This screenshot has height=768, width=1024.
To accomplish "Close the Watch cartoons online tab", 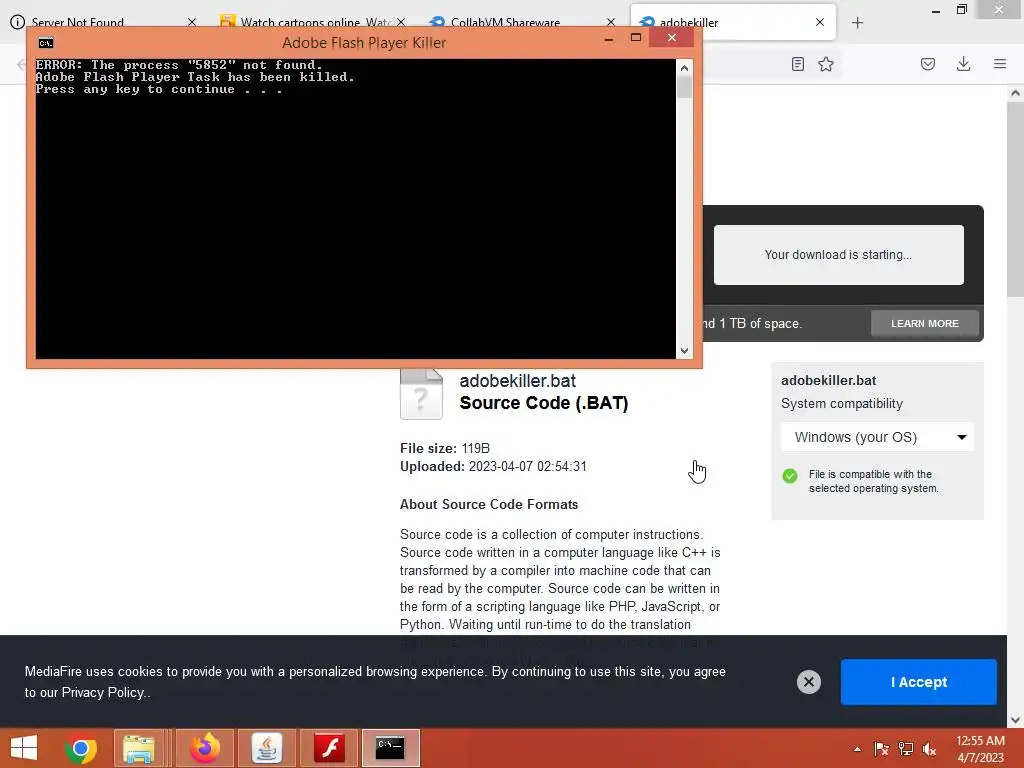I will [x=401, y=22].
